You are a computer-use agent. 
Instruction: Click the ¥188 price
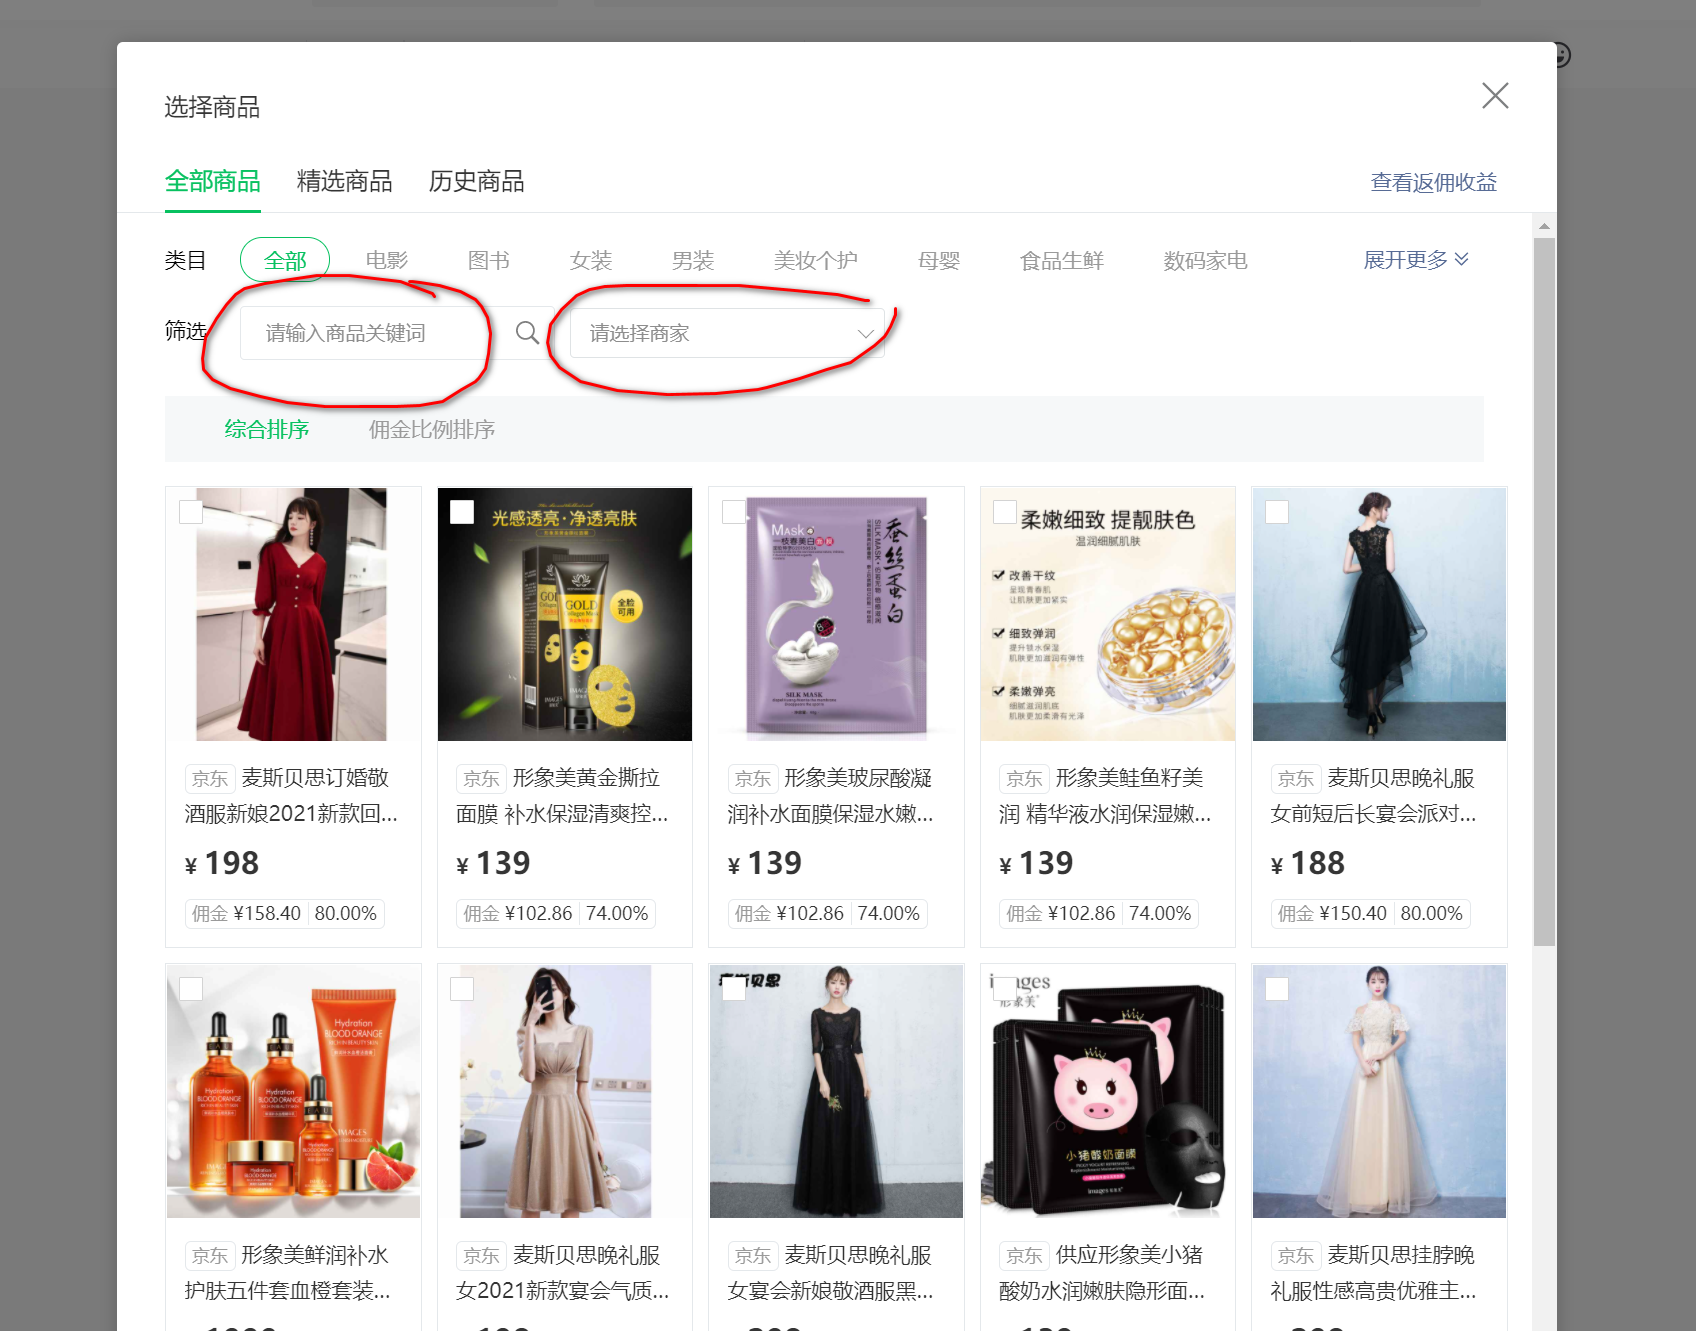pos(1308,863)
